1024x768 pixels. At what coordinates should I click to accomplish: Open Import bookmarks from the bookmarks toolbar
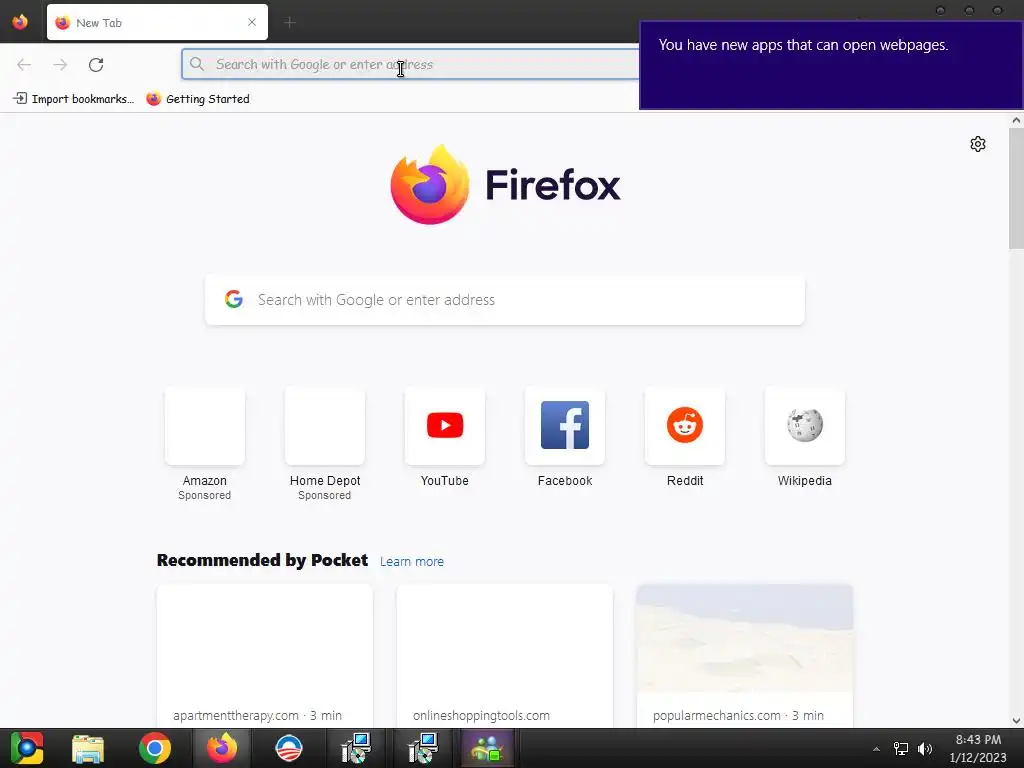73,99
